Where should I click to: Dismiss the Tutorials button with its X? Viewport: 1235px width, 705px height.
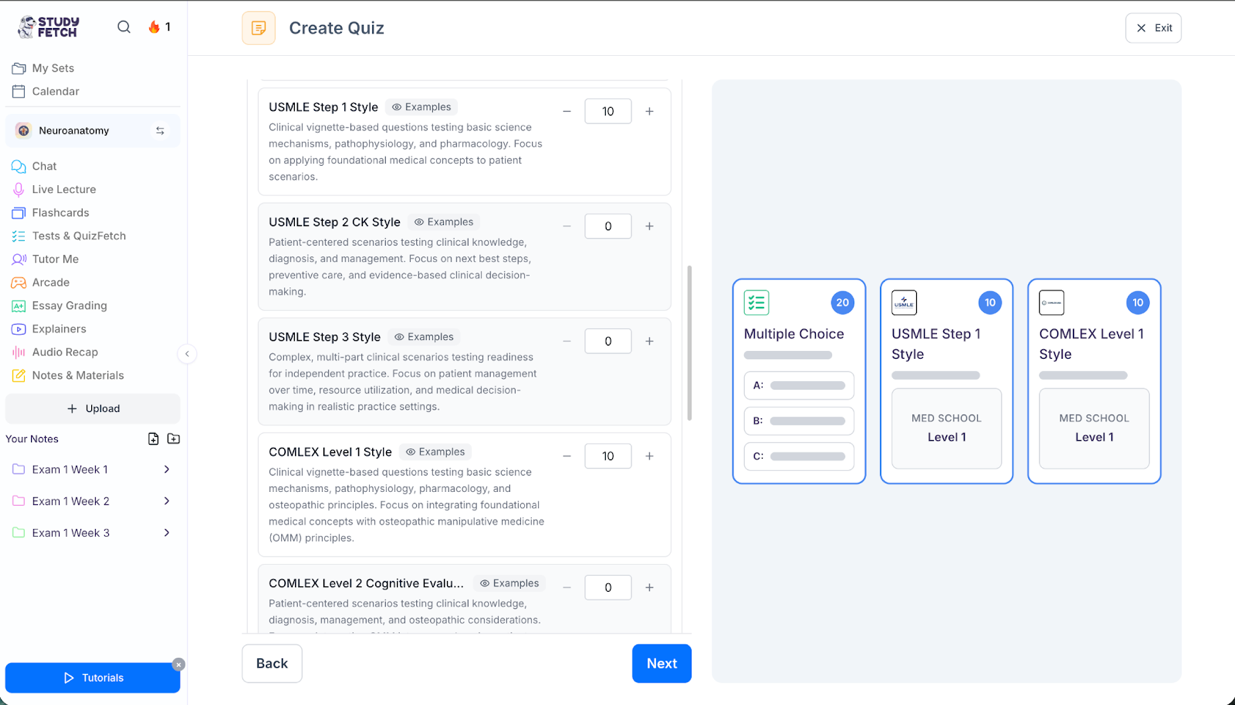pos(178,664)
